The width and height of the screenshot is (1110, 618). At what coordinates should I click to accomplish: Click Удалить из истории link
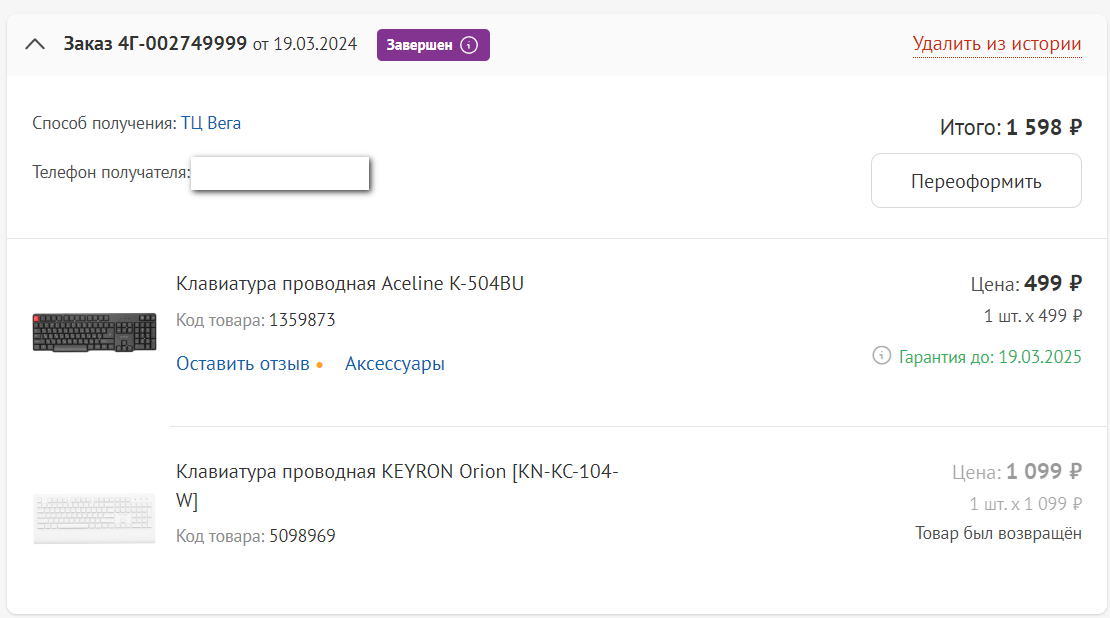996,44
